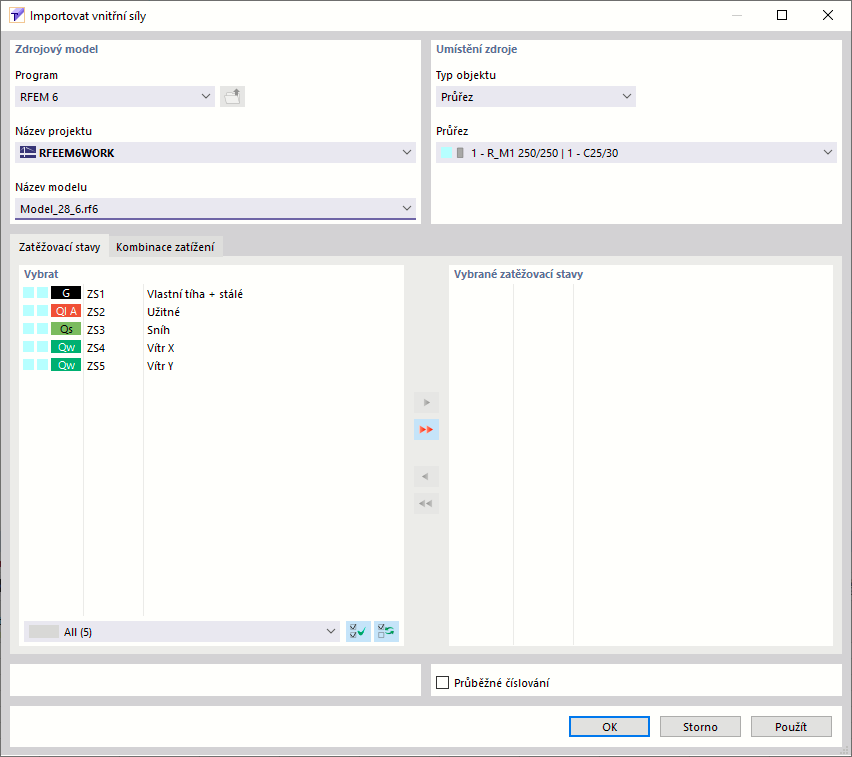Open the Typ objektu dropdown
The width and height of the screenshot is (852, 757).
536,97
